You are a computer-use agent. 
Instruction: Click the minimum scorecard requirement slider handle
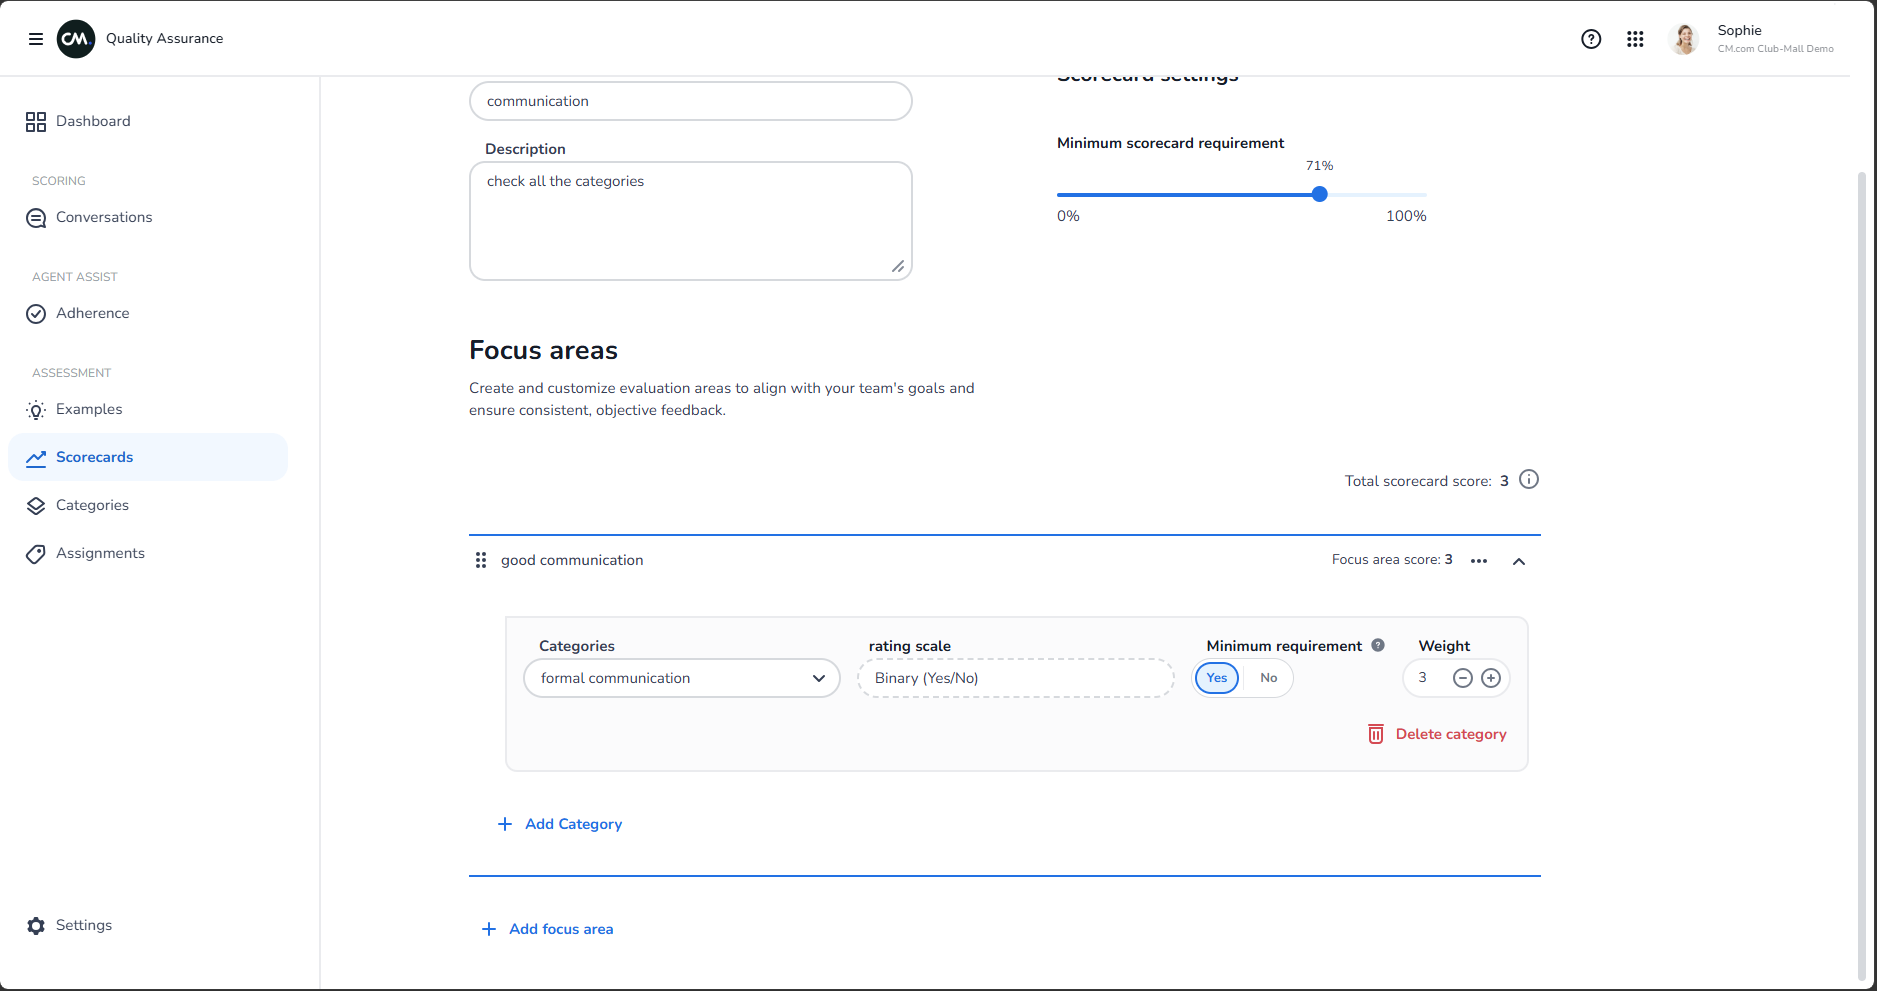pos(1320,194)
